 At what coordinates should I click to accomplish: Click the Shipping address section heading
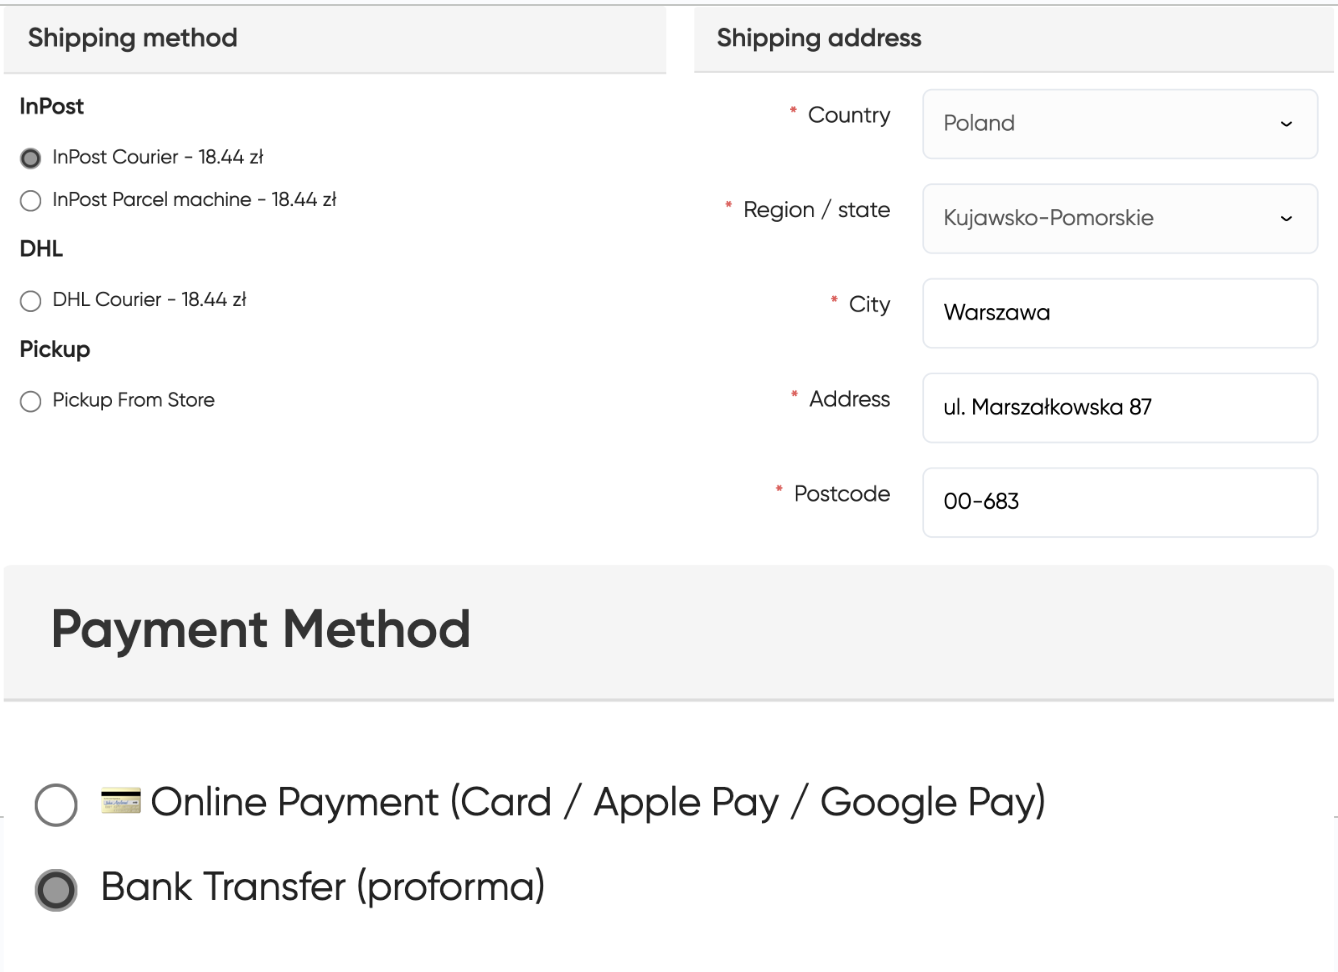click(x=819, y=38)
